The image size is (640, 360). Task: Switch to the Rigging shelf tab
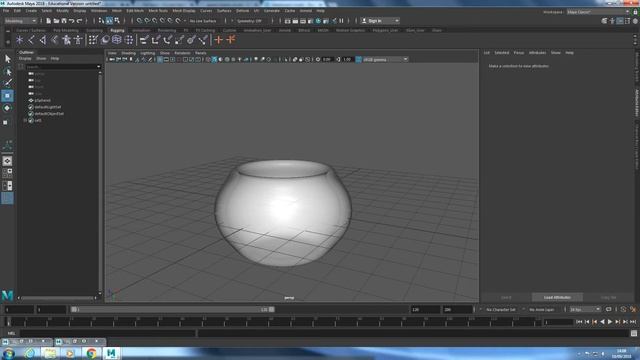coord(117,30)
